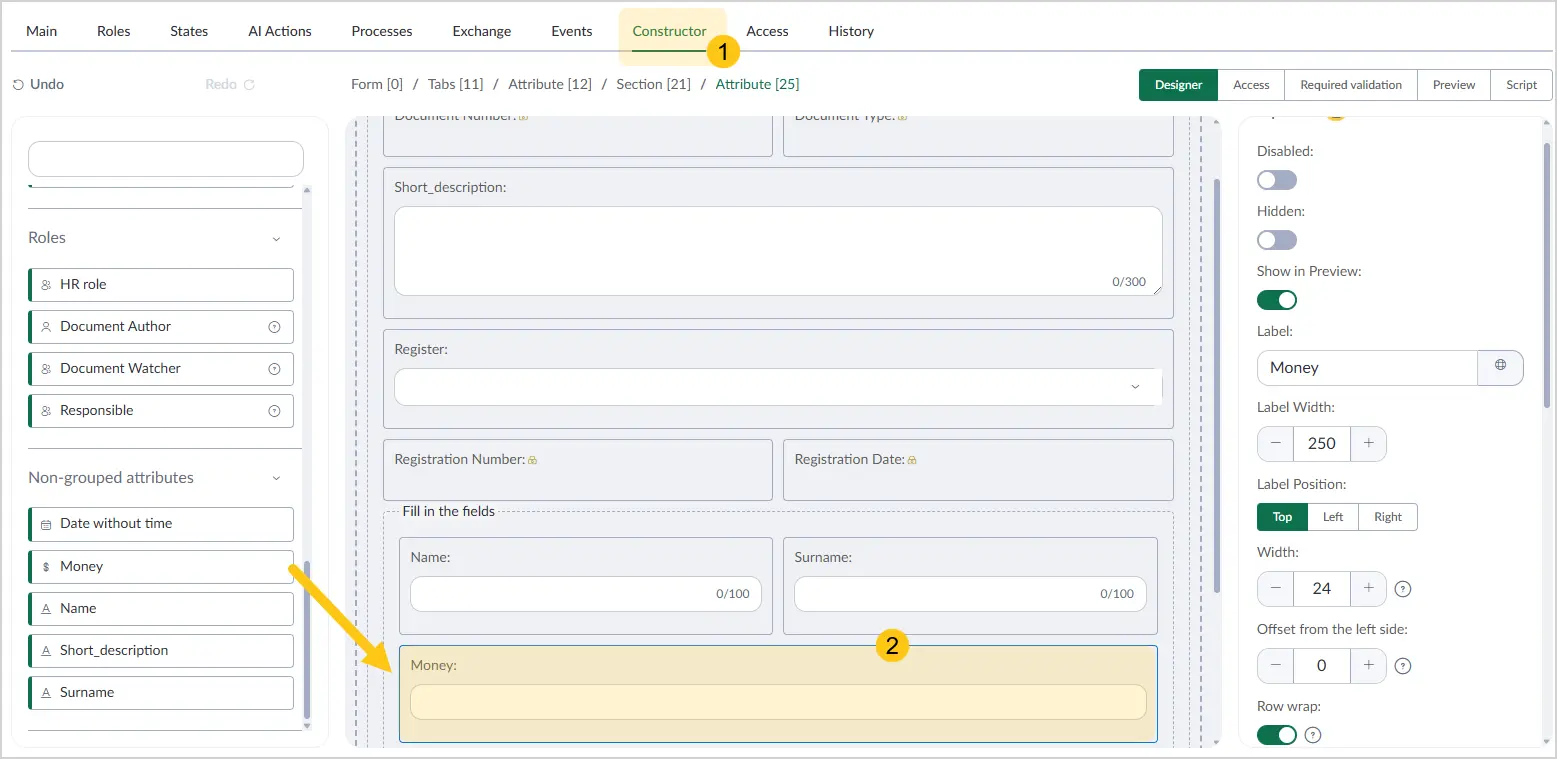
Task: Click the attribute search box in the left panel
Action: pos(166,159)
